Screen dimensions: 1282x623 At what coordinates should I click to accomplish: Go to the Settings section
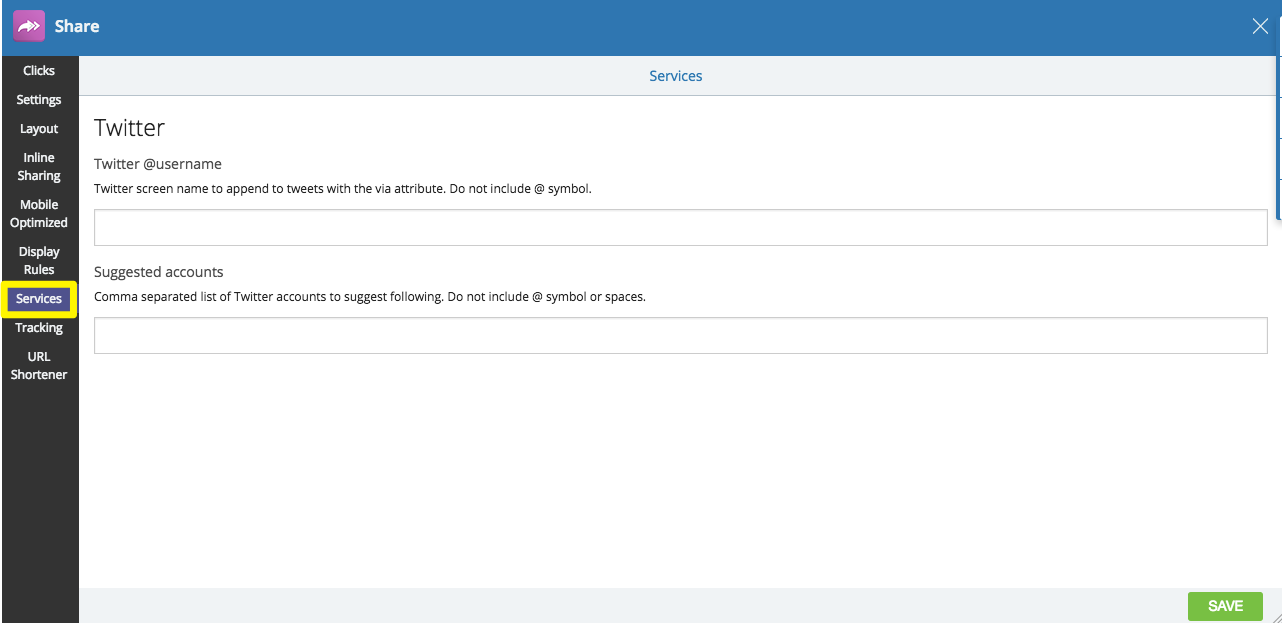click(39, 100)
